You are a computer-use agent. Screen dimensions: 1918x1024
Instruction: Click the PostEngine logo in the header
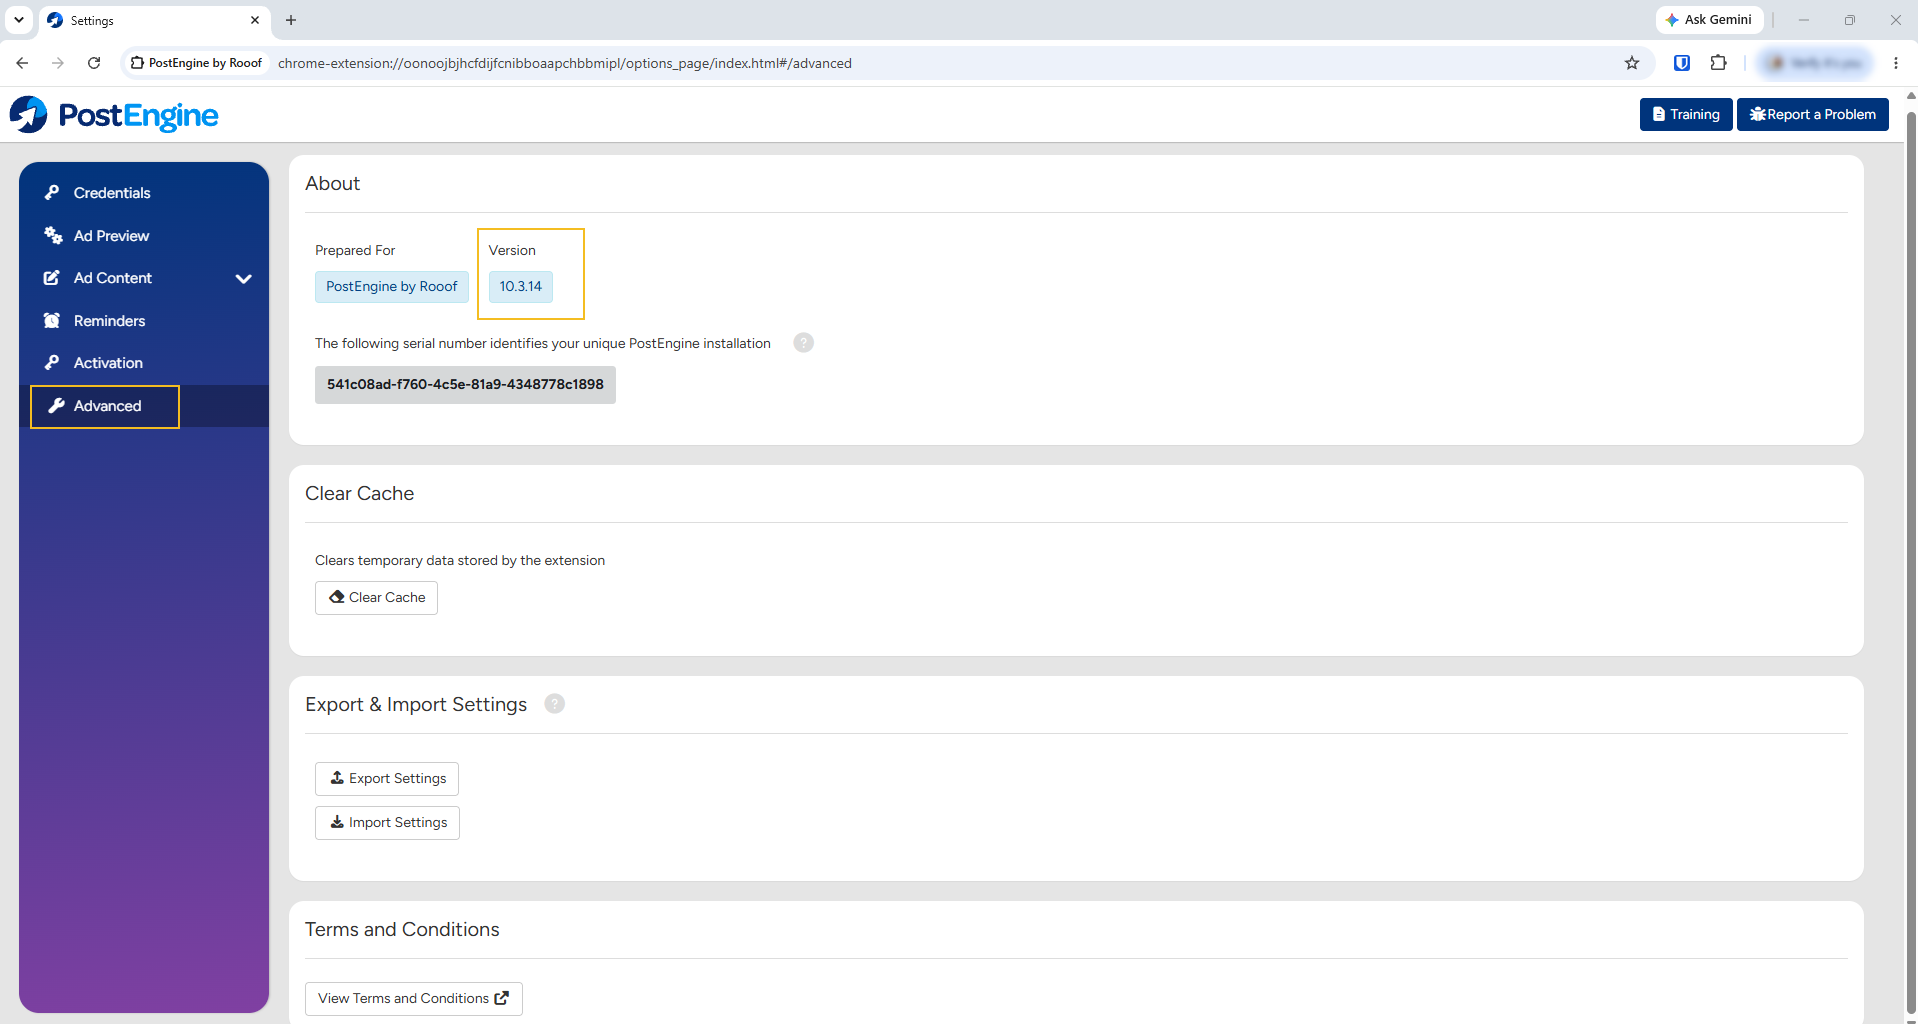point(114,115)
